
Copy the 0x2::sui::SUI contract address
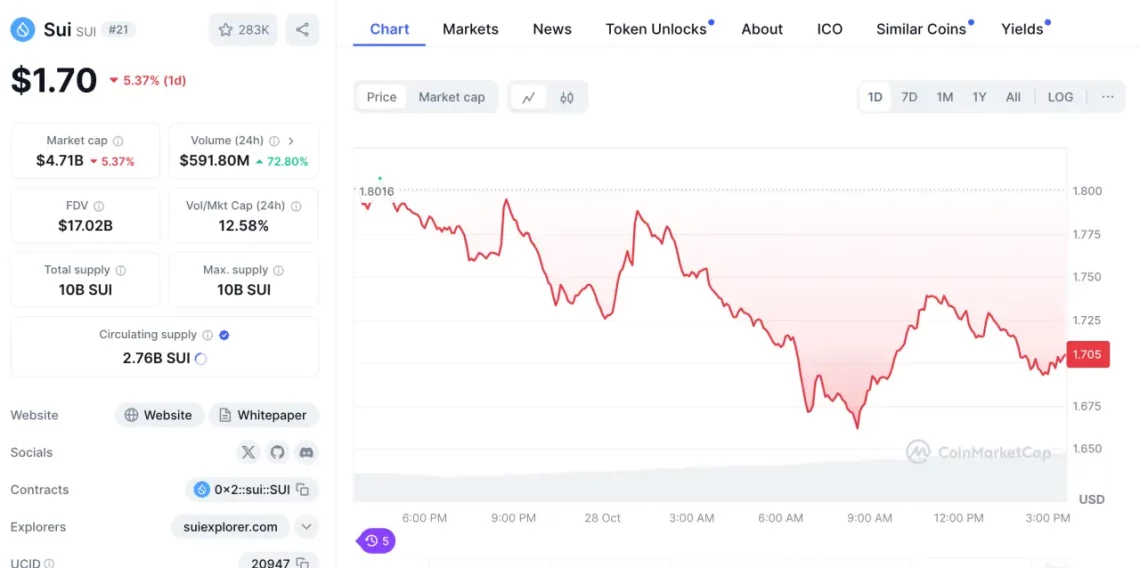(302, 490)
